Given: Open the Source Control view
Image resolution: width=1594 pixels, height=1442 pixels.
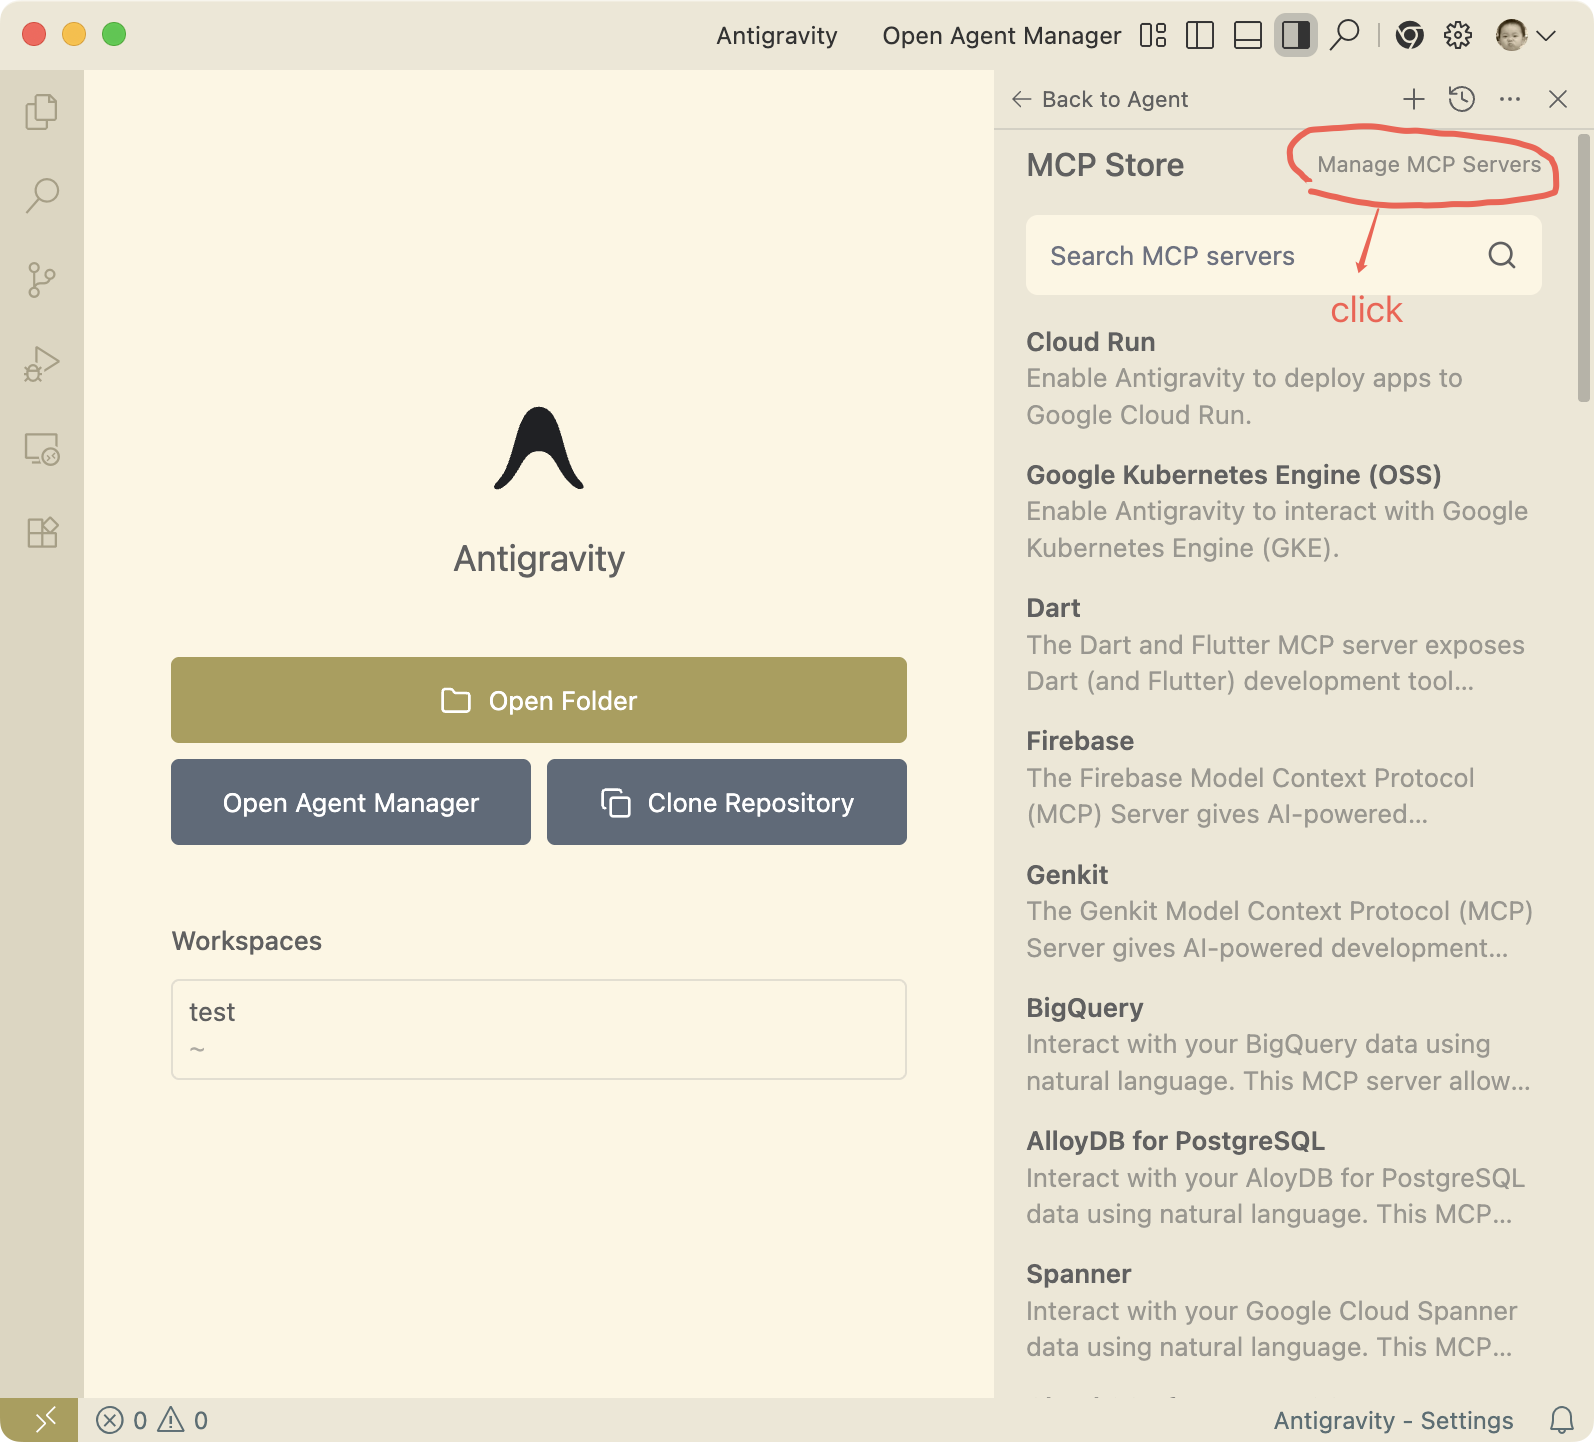Looking at the screenshot, I should tap(41, 280).
